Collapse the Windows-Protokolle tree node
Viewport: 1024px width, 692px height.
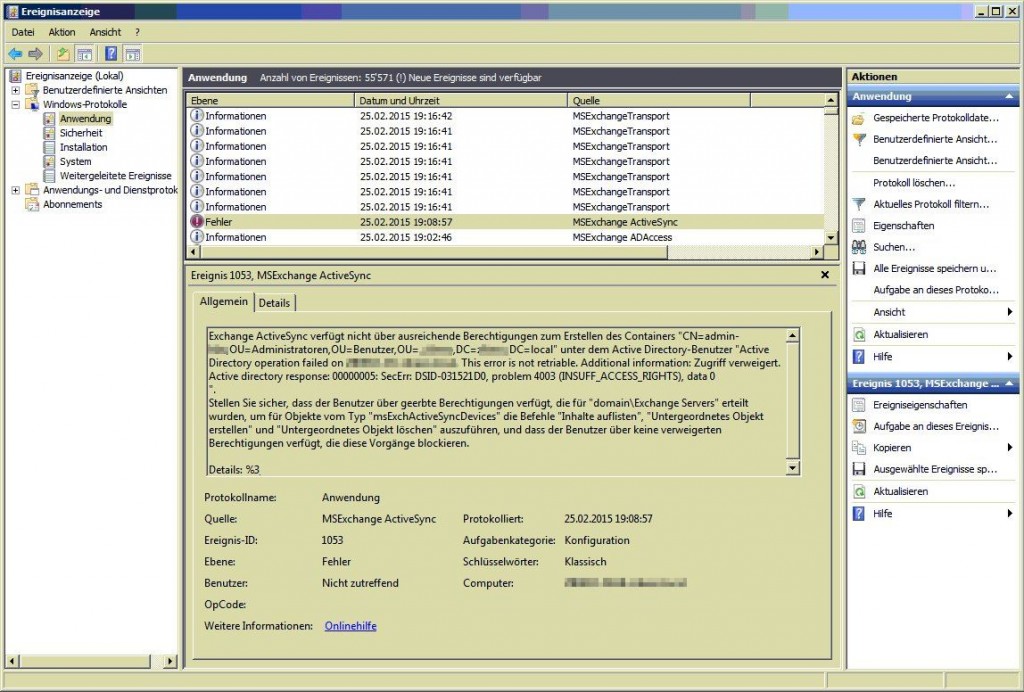[x=16, y=104]
